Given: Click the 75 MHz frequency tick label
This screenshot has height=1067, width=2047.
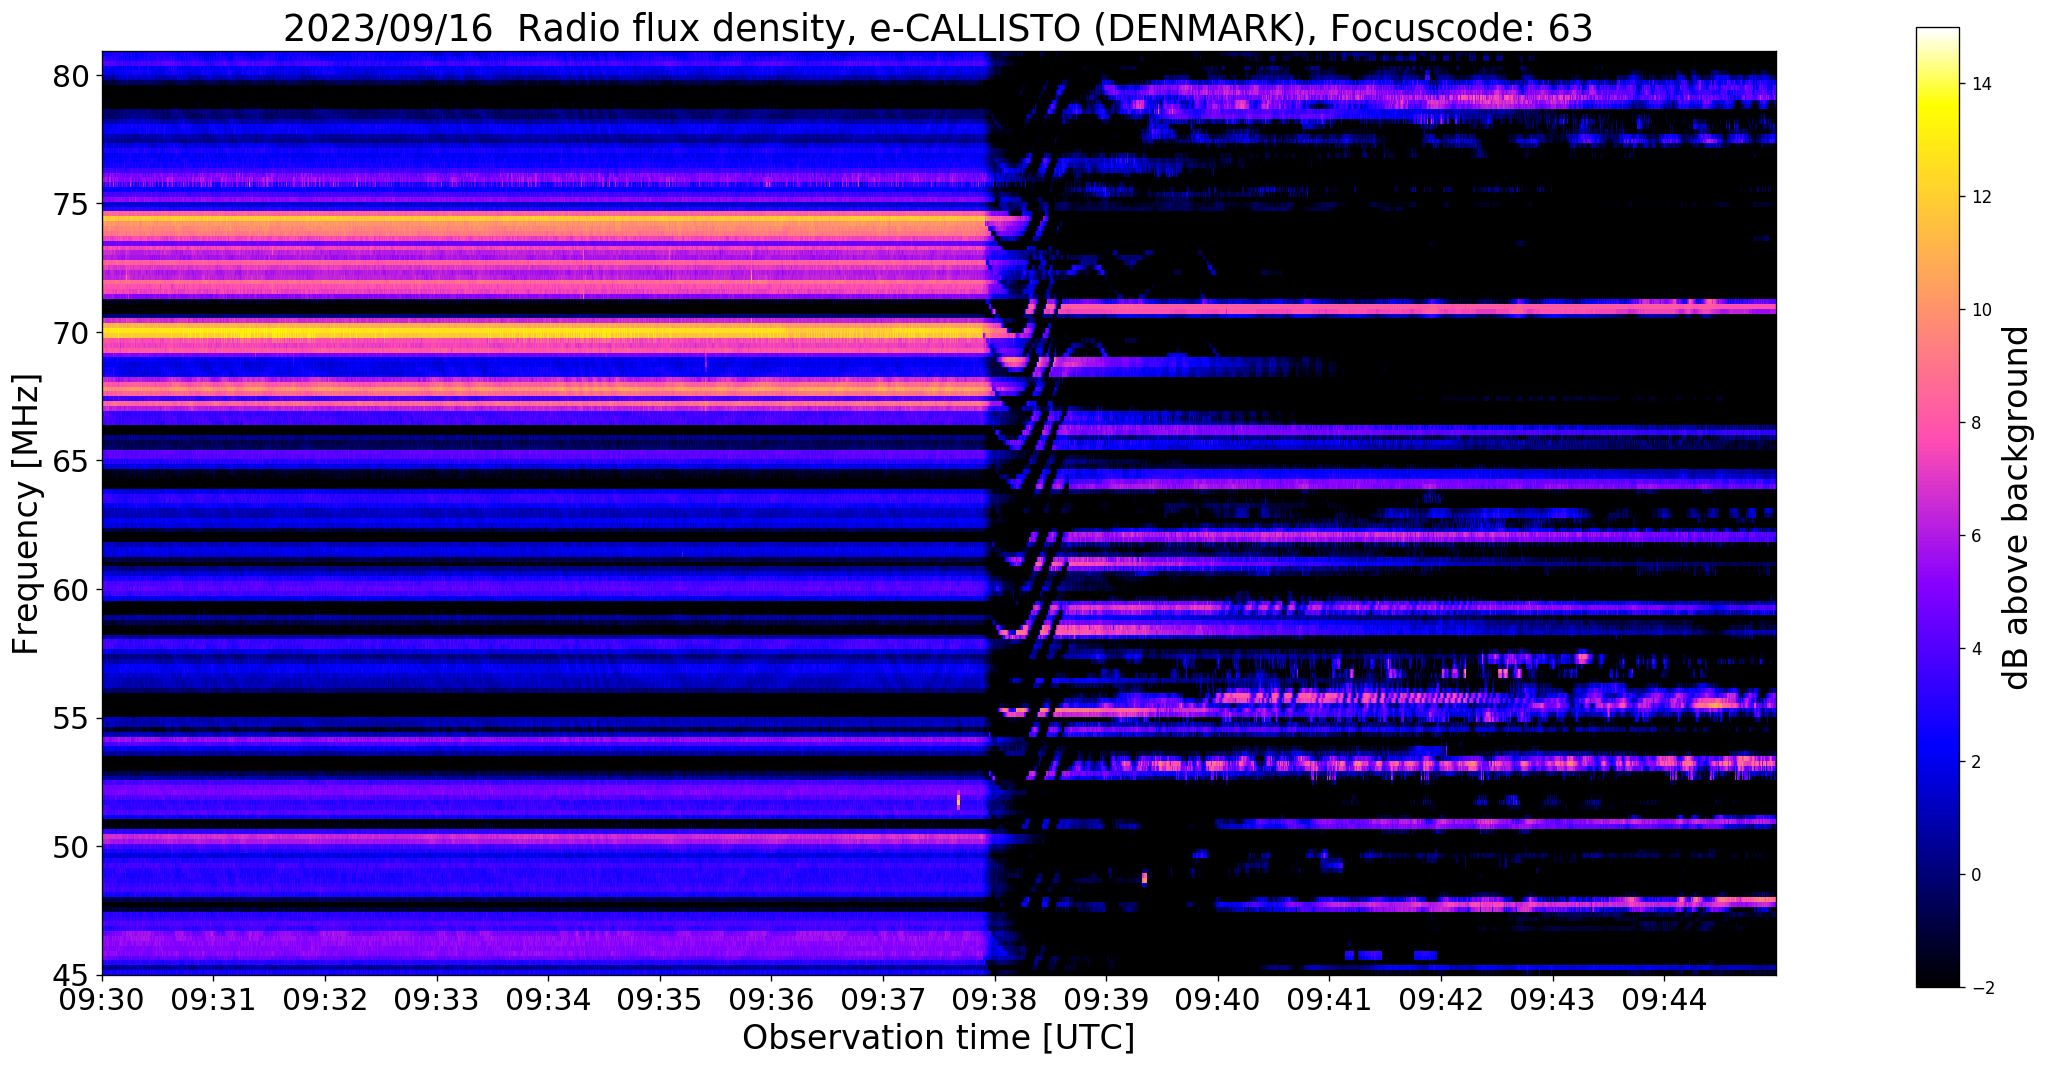Looking at the screenshot, I should coord(70,204).
